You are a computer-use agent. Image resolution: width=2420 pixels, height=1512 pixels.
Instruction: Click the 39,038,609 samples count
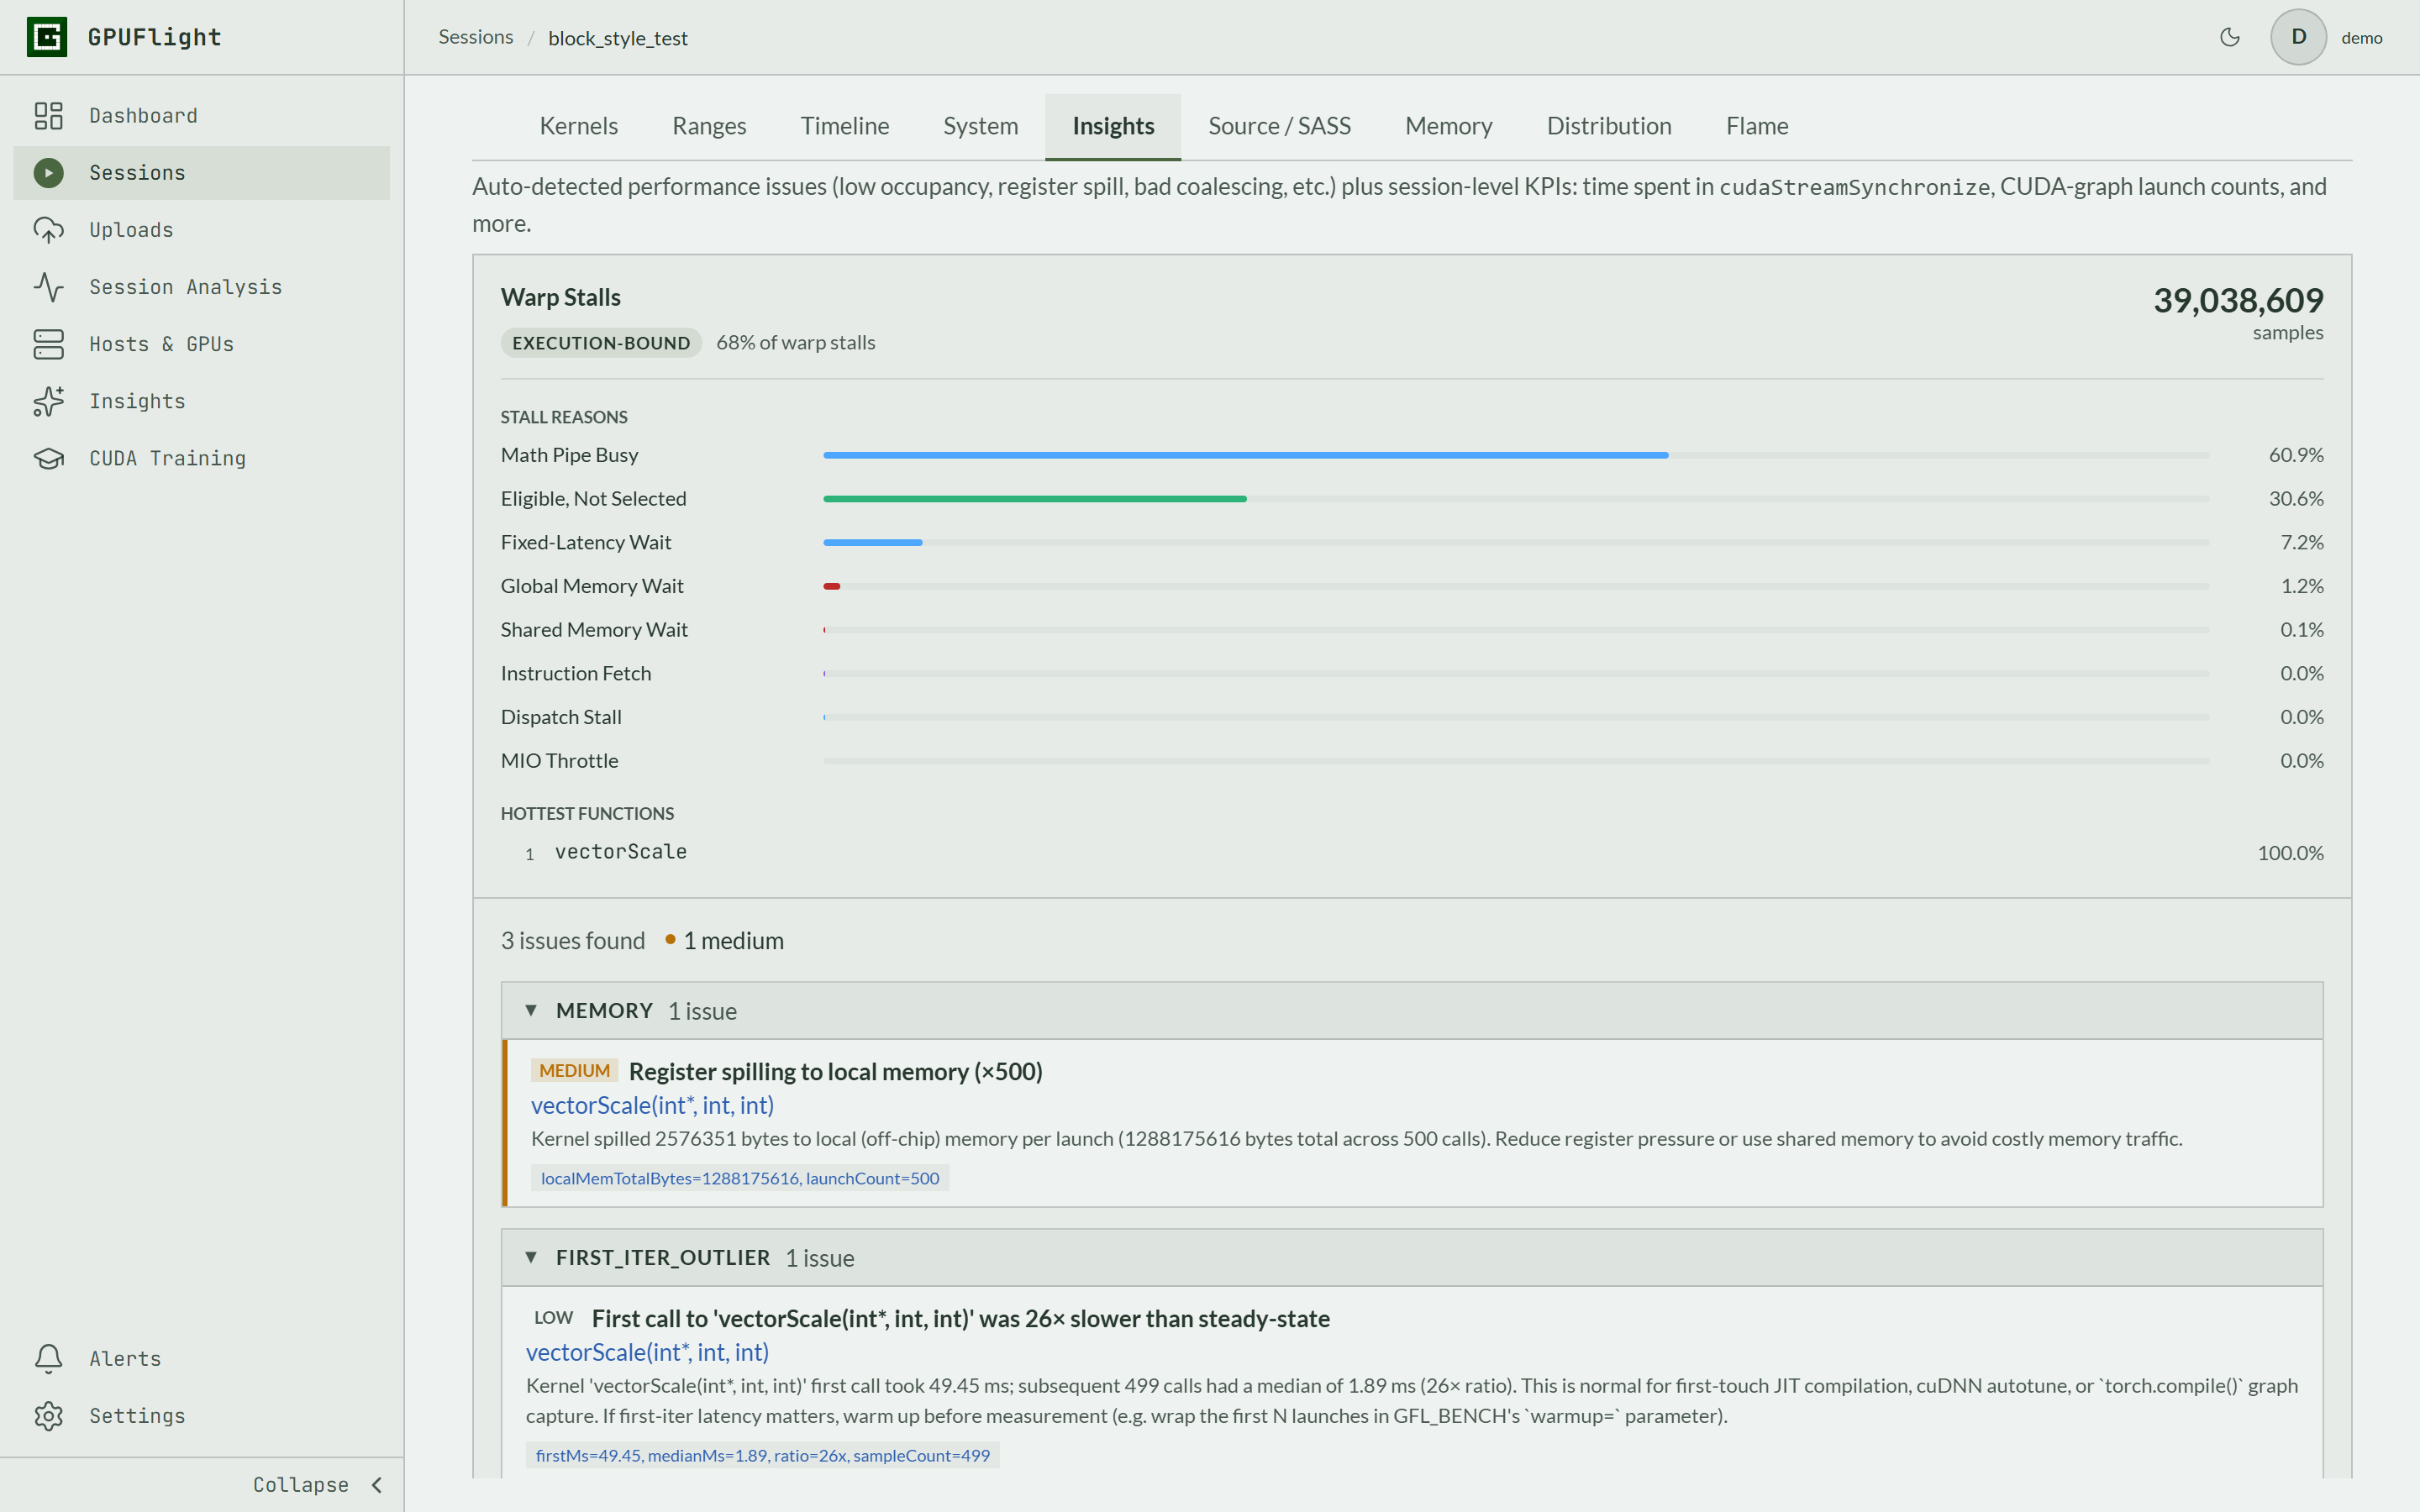coord(2238,300)
